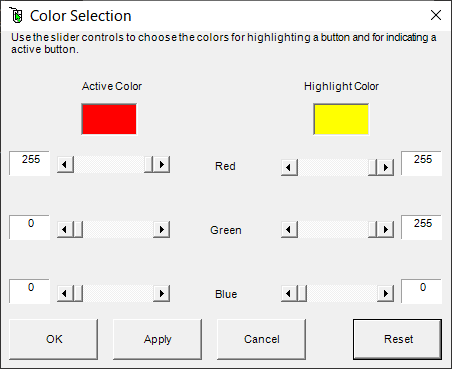Cancel the Color Selection dialog
Viewport: 452px width, 369px height.
click(x=262, y=339)
